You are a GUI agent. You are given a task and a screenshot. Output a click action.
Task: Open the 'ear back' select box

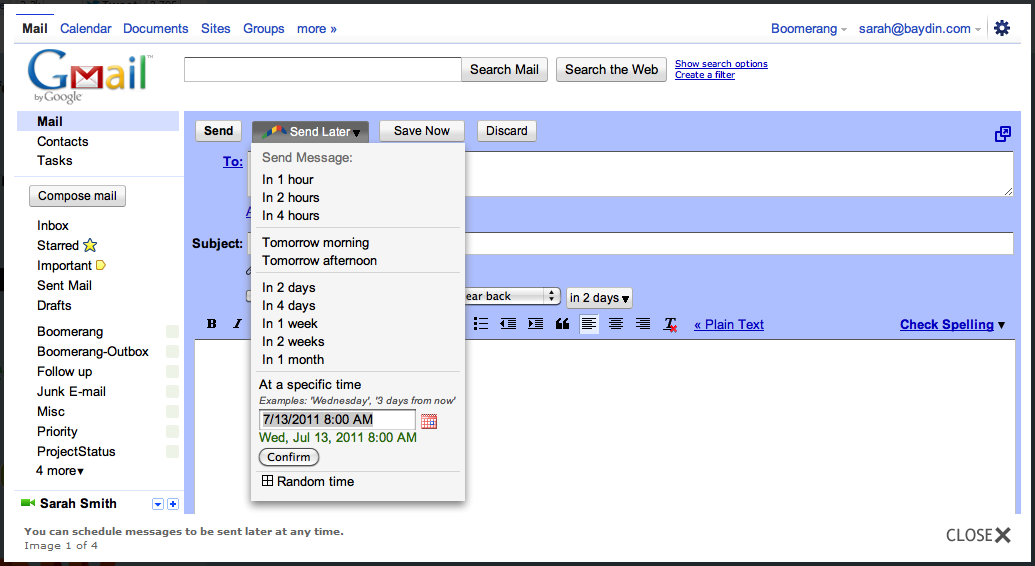coord(513,296)
